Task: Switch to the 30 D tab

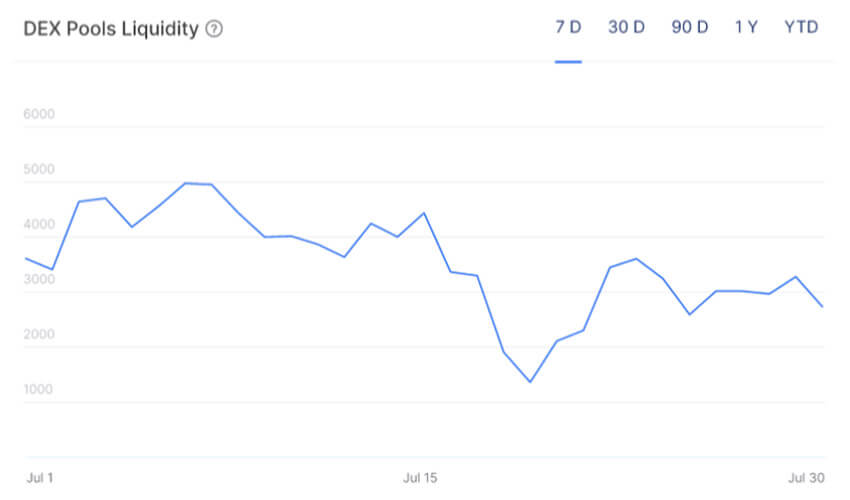Action: click(x=626, y=27)
